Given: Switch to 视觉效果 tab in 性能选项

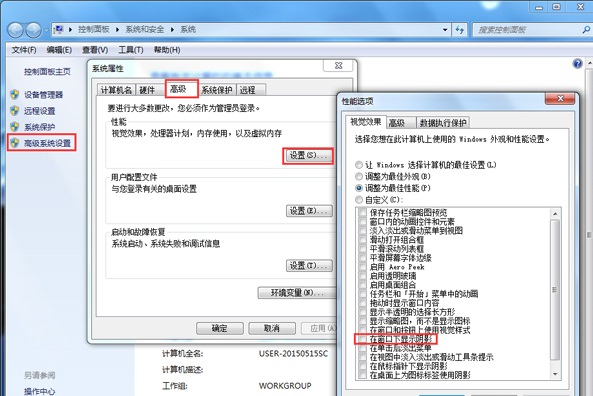Looking at the screenshot, I should tap(365, 122).
